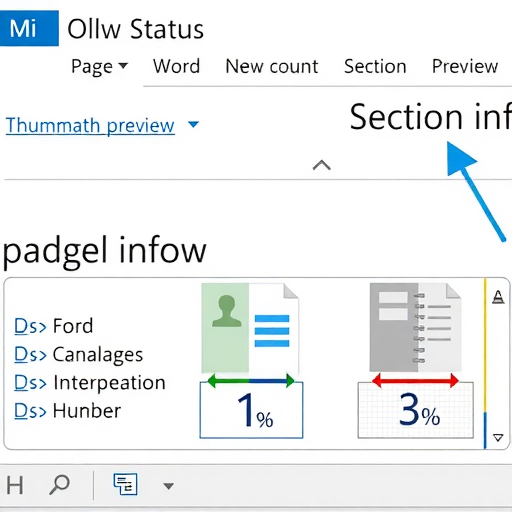Expand the dropdown arrow beside layout icon
This screenshot has width=512, height=512.
168,486
